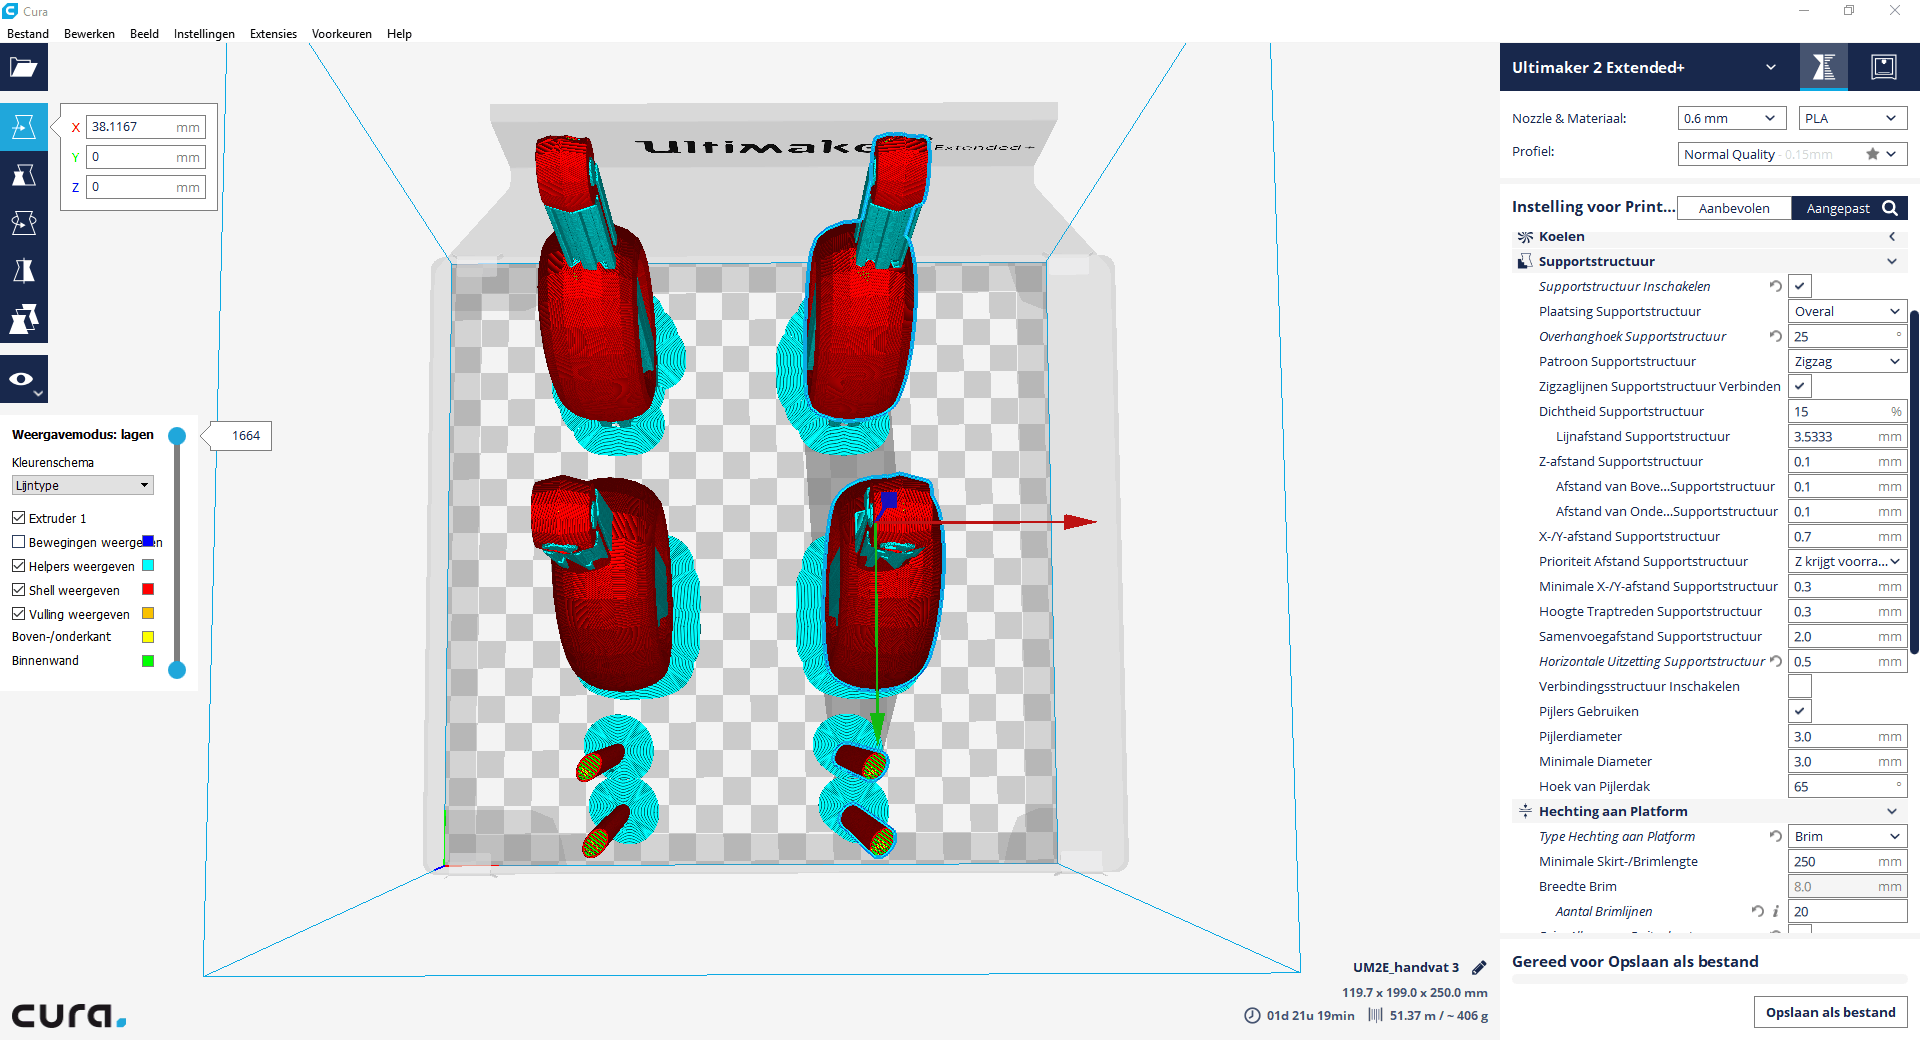Click the red Shell color swatch
Image resolution: width=1920 pixels, height=1040 pixels.
148,589
